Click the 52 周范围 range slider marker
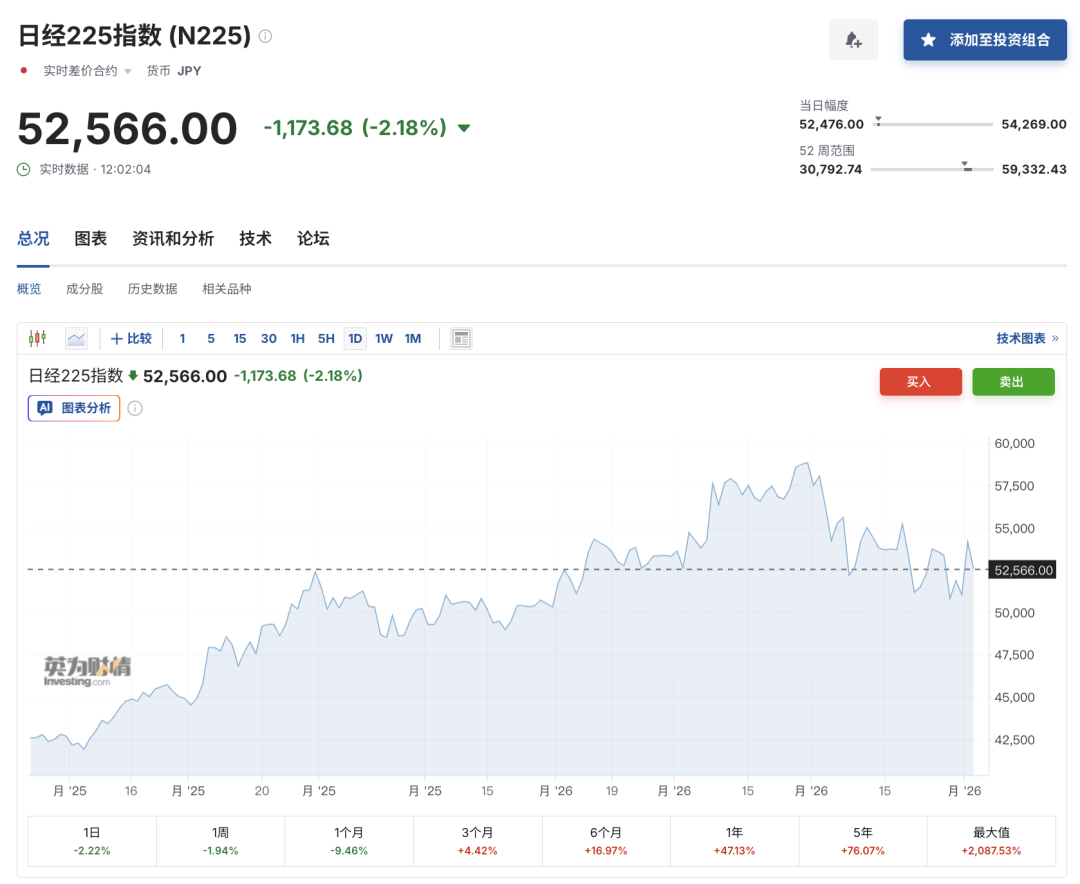This screenshot has height=884, width=1080. [x=966, y=165]
